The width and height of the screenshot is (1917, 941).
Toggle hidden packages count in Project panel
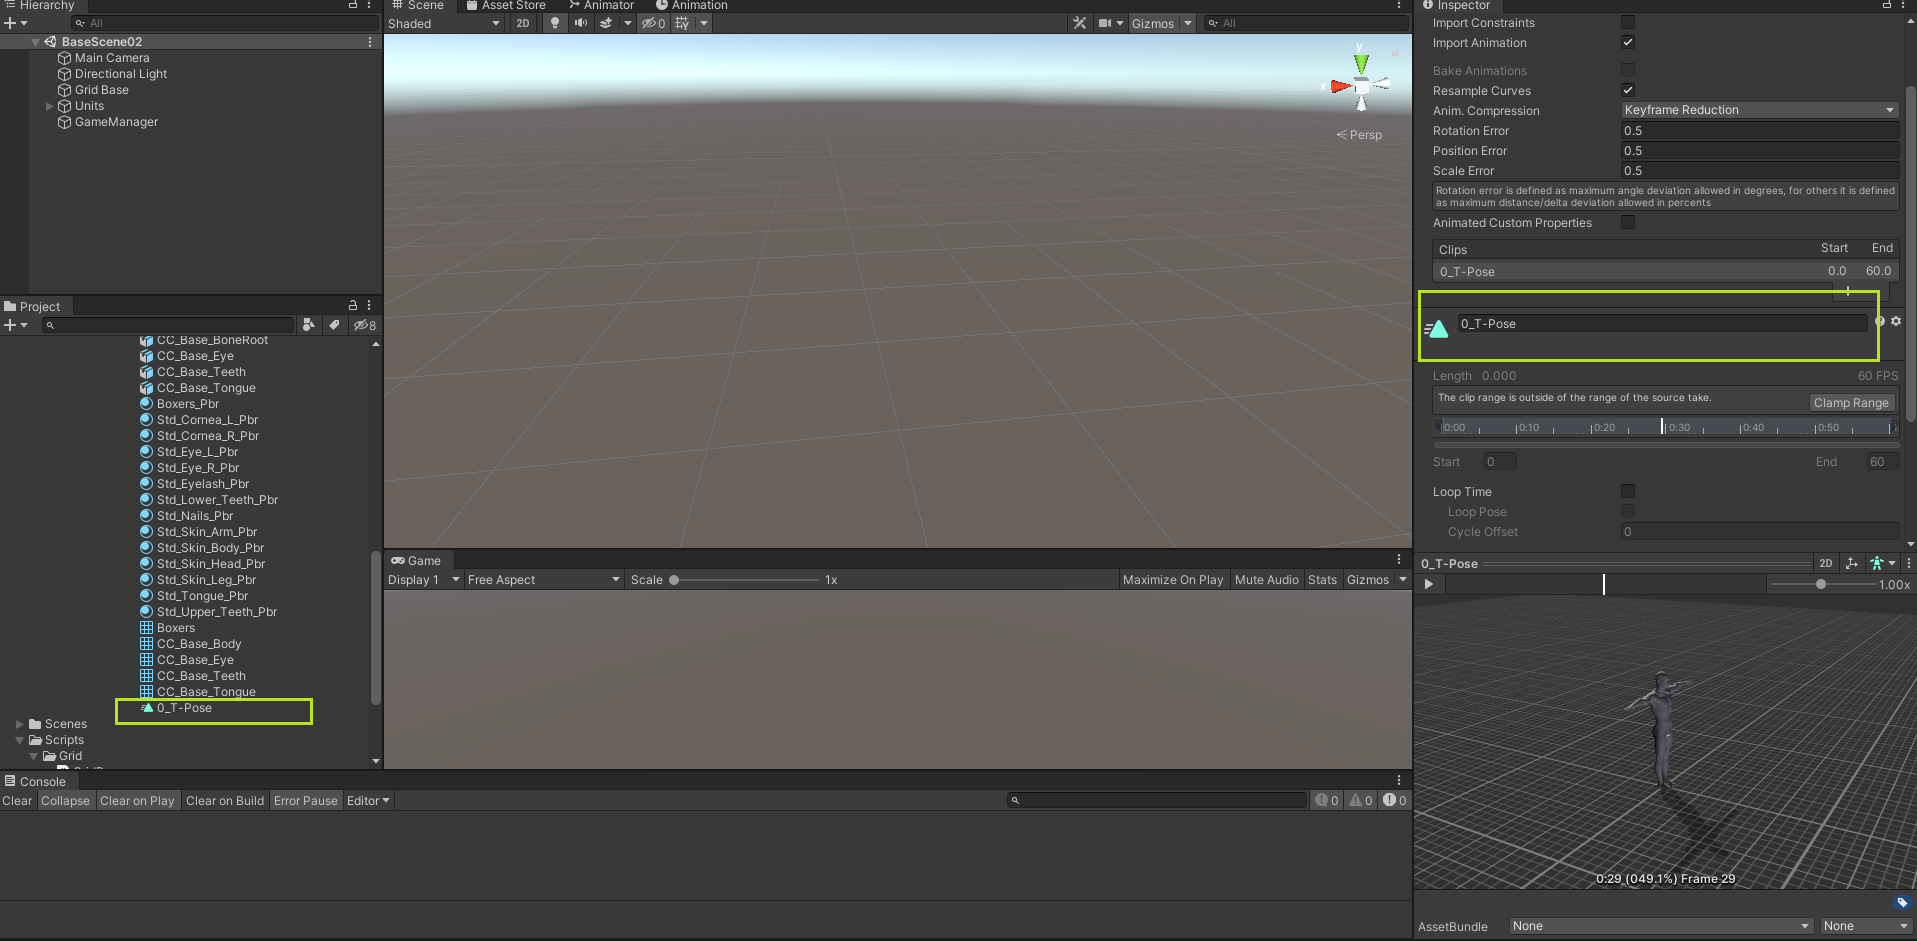coord(365,325)
